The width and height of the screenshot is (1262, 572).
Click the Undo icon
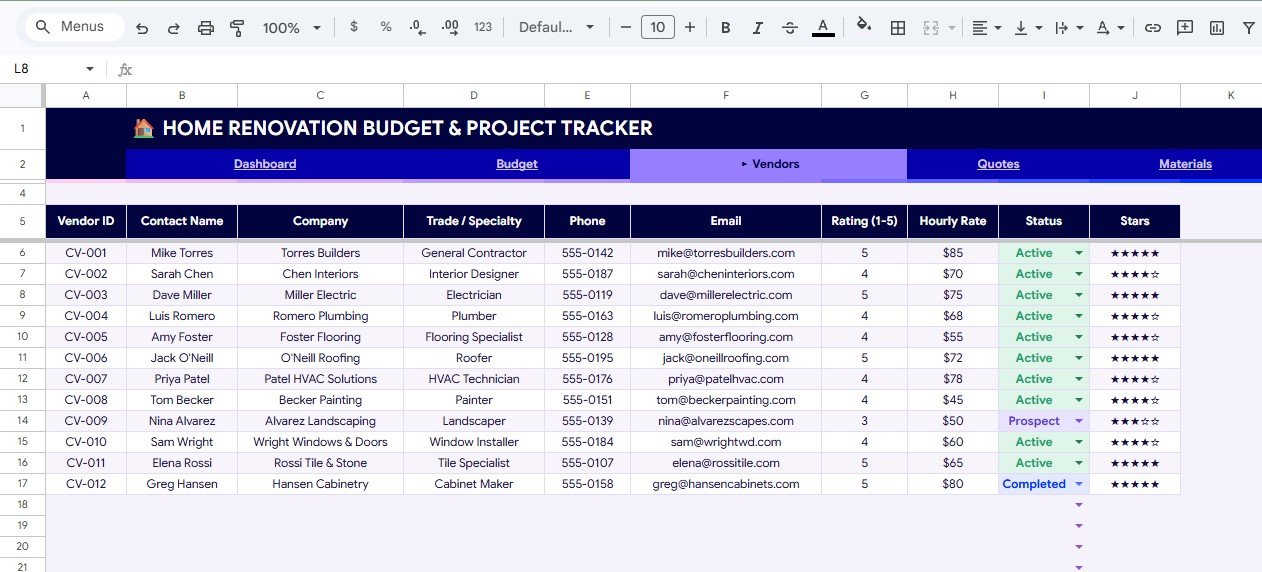(142, 28)
